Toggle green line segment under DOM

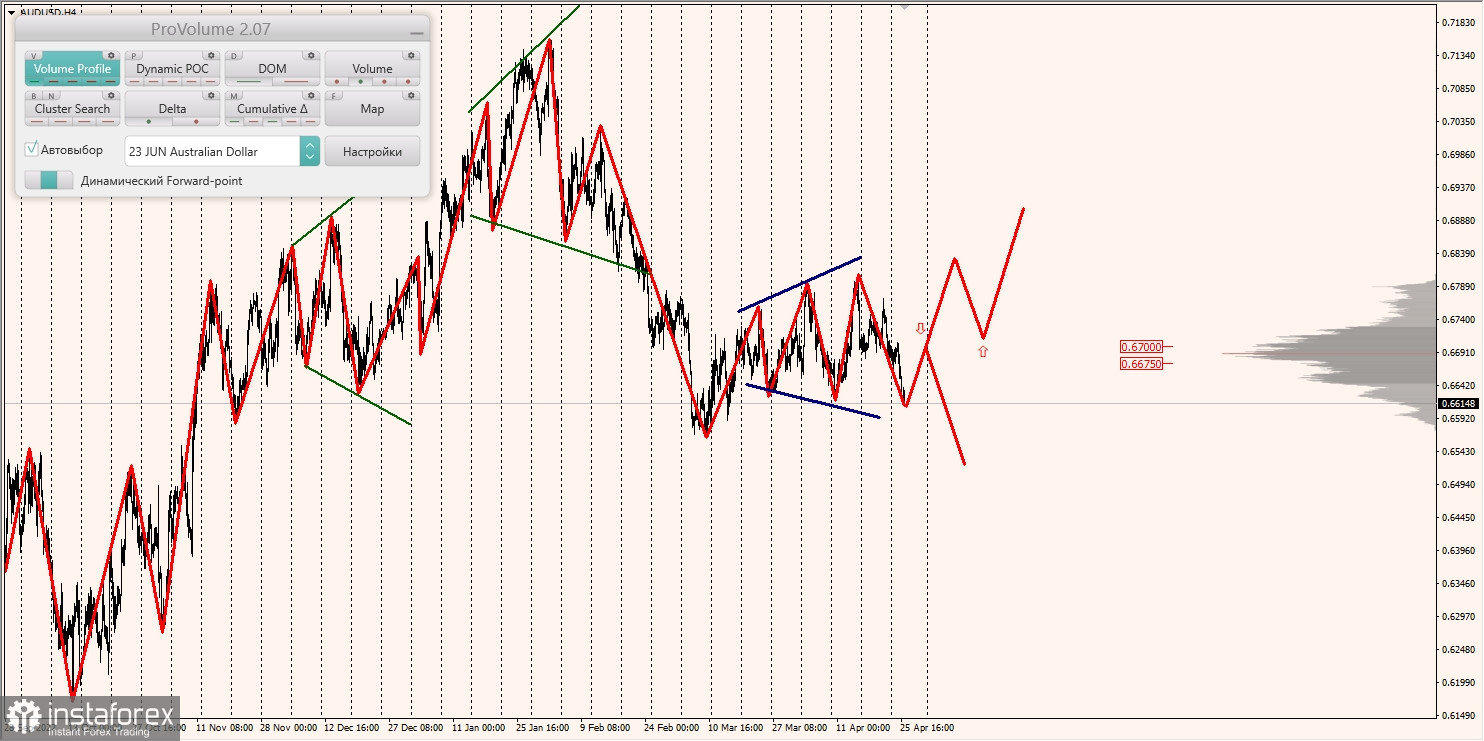pos(249,81)
